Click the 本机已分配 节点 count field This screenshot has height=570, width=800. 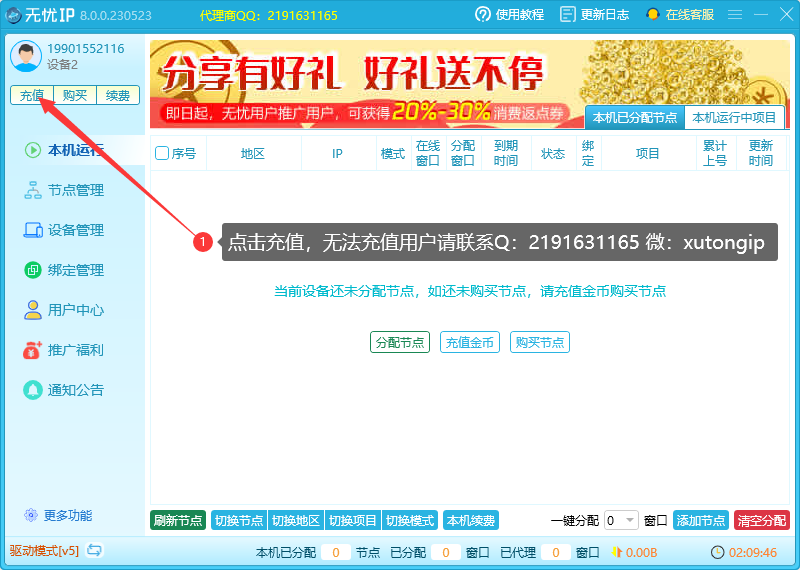point(336,552)
